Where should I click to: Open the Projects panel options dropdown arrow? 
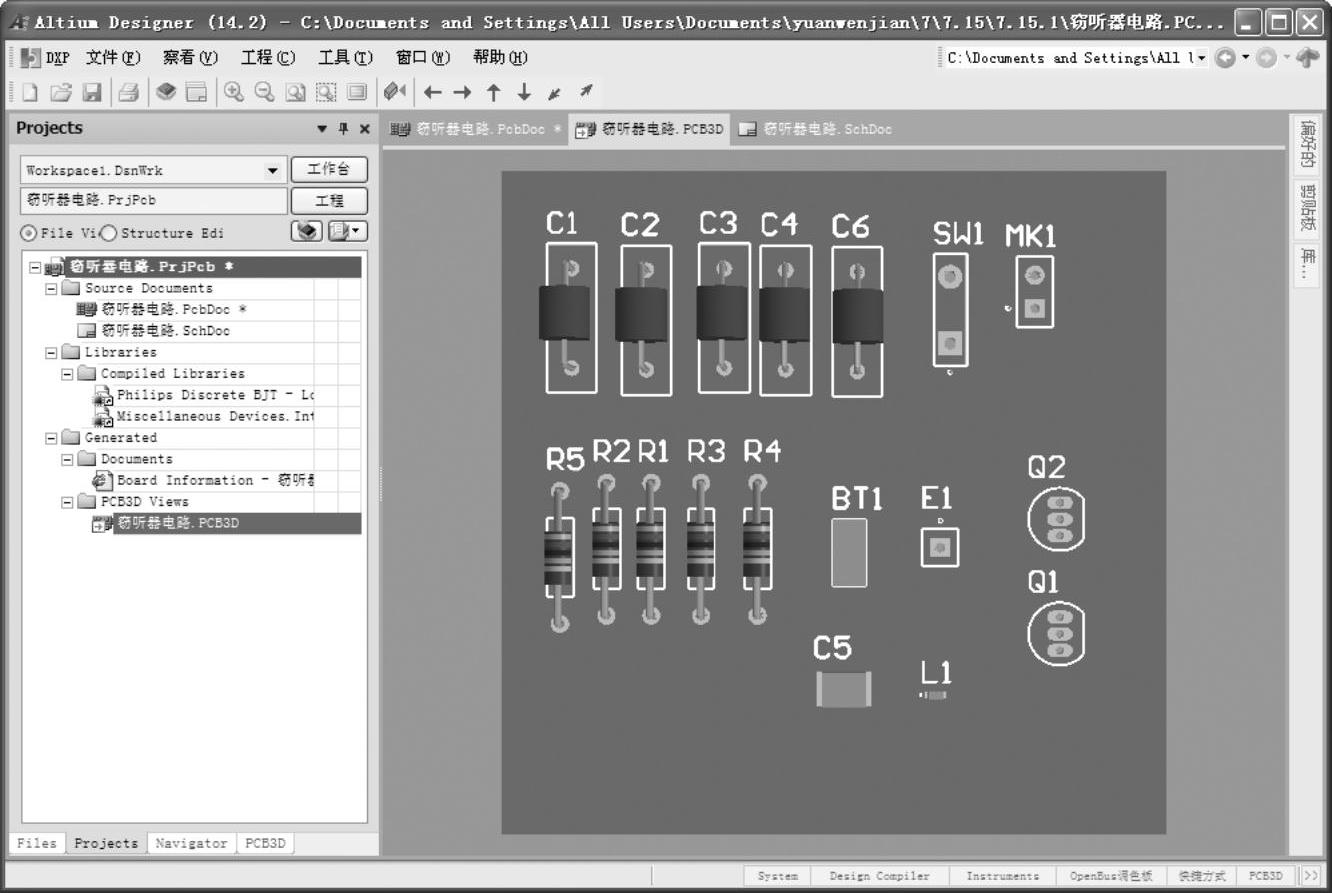click(x=322, y=129)
